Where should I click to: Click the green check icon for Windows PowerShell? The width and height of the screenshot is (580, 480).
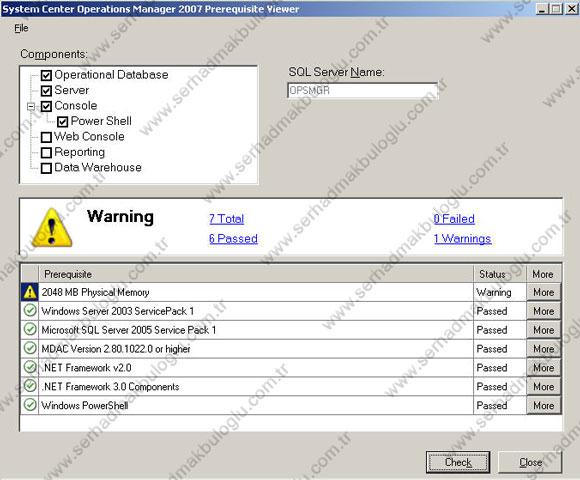tap(30, 405)
